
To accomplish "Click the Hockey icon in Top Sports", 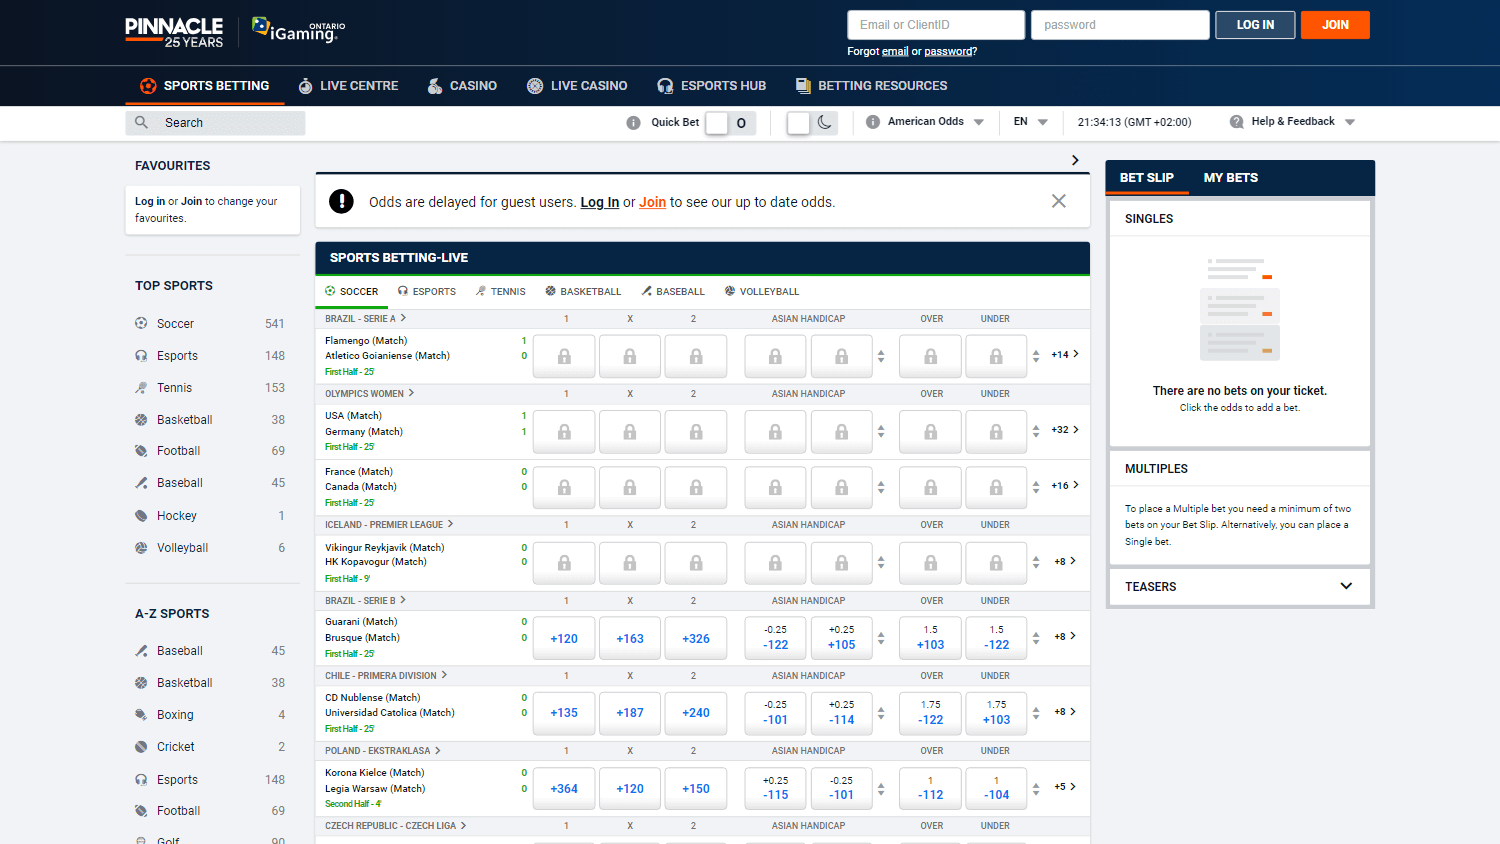I will pyautogui.click(x=141, y=516).
